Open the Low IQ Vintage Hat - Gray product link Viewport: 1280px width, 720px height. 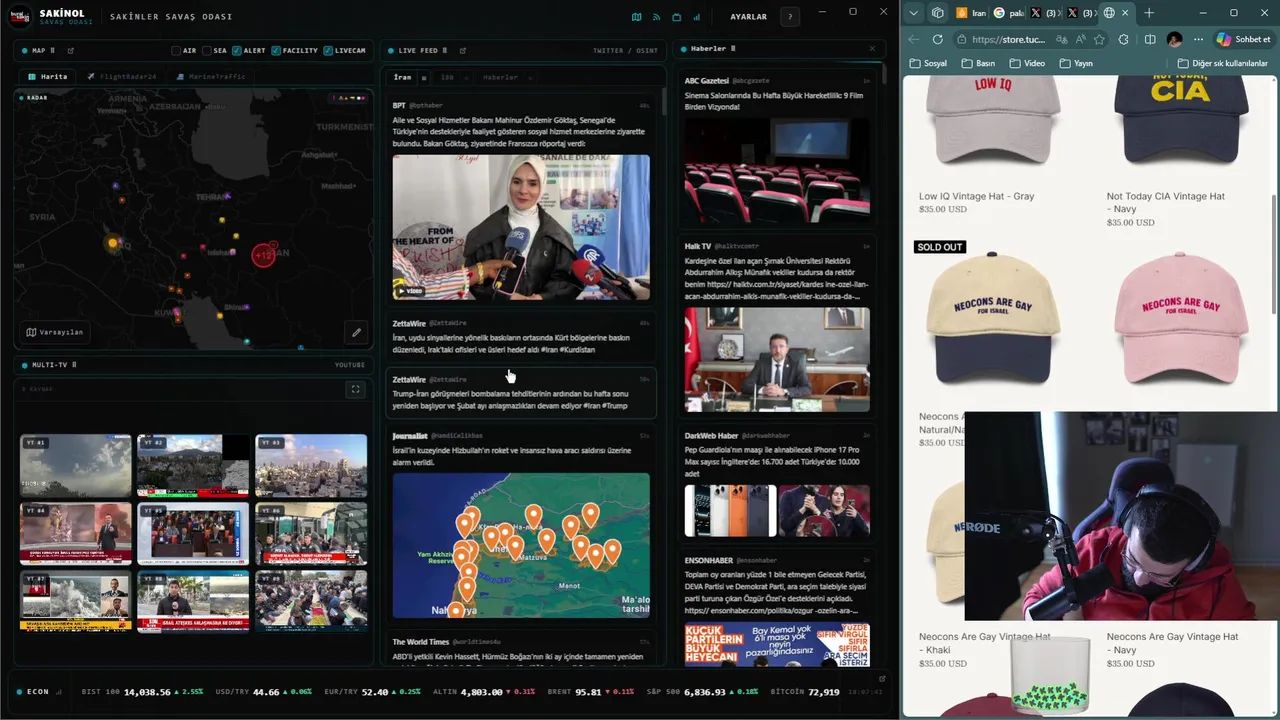[x=976, y=196]
